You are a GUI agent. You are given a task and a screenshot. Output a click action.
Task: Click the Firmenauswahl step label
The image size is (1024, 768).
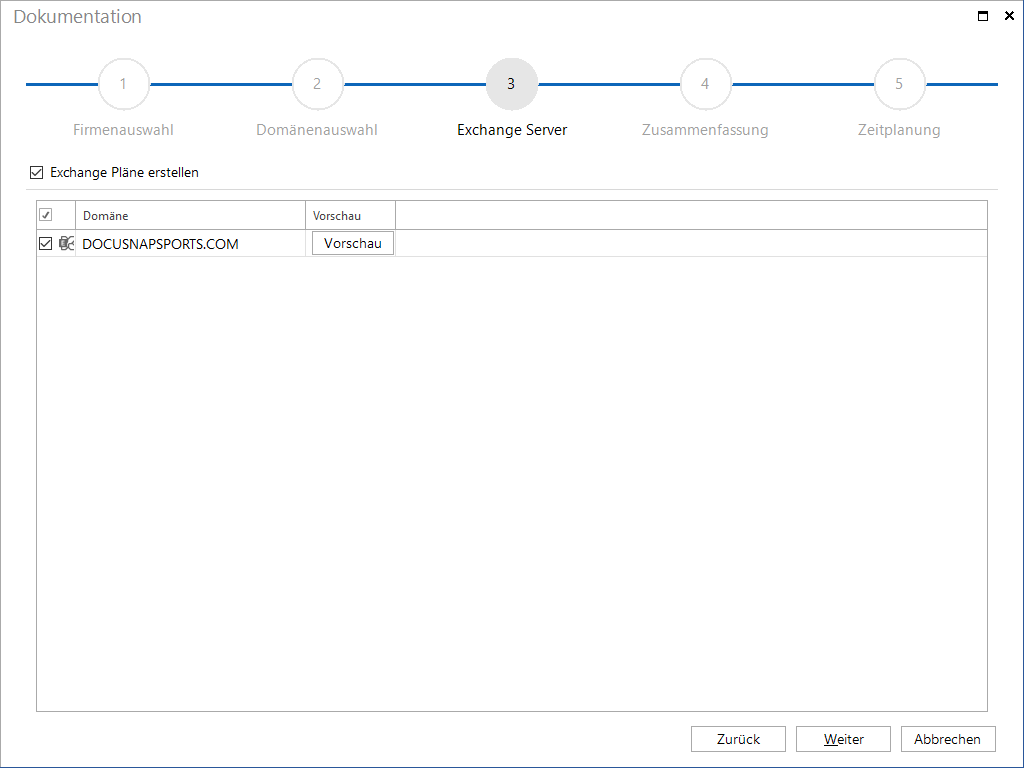(123, 130)
